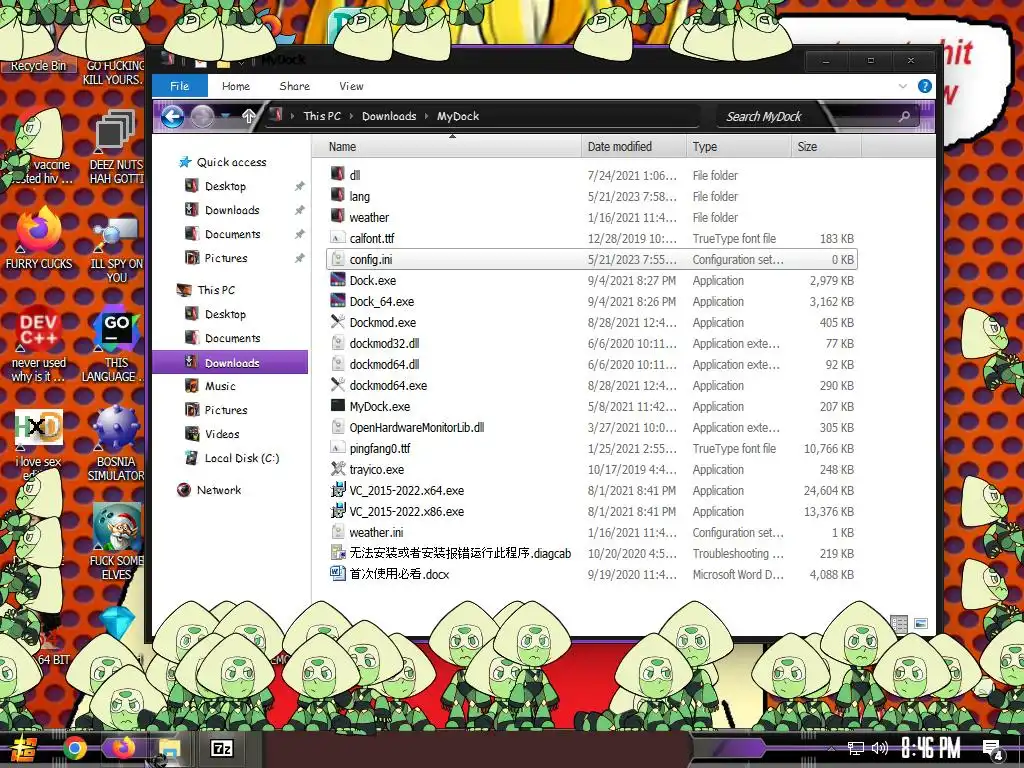This screenshot has height=768, width=1024.
Task: Select calfont.ttf font file icon
Action: (338, 238)
